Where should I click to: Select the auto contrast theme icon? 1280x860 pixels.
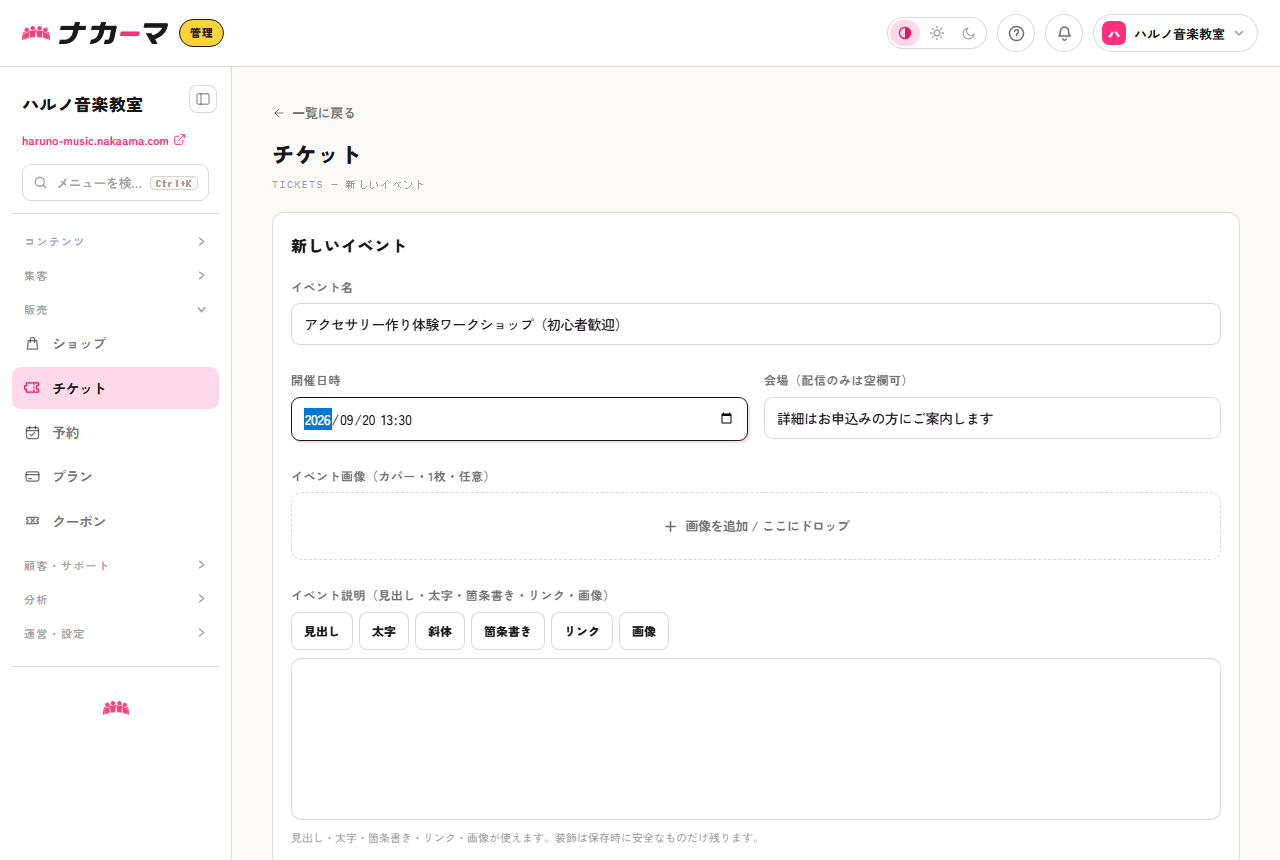pyautogui.click(x=905, y=33)
